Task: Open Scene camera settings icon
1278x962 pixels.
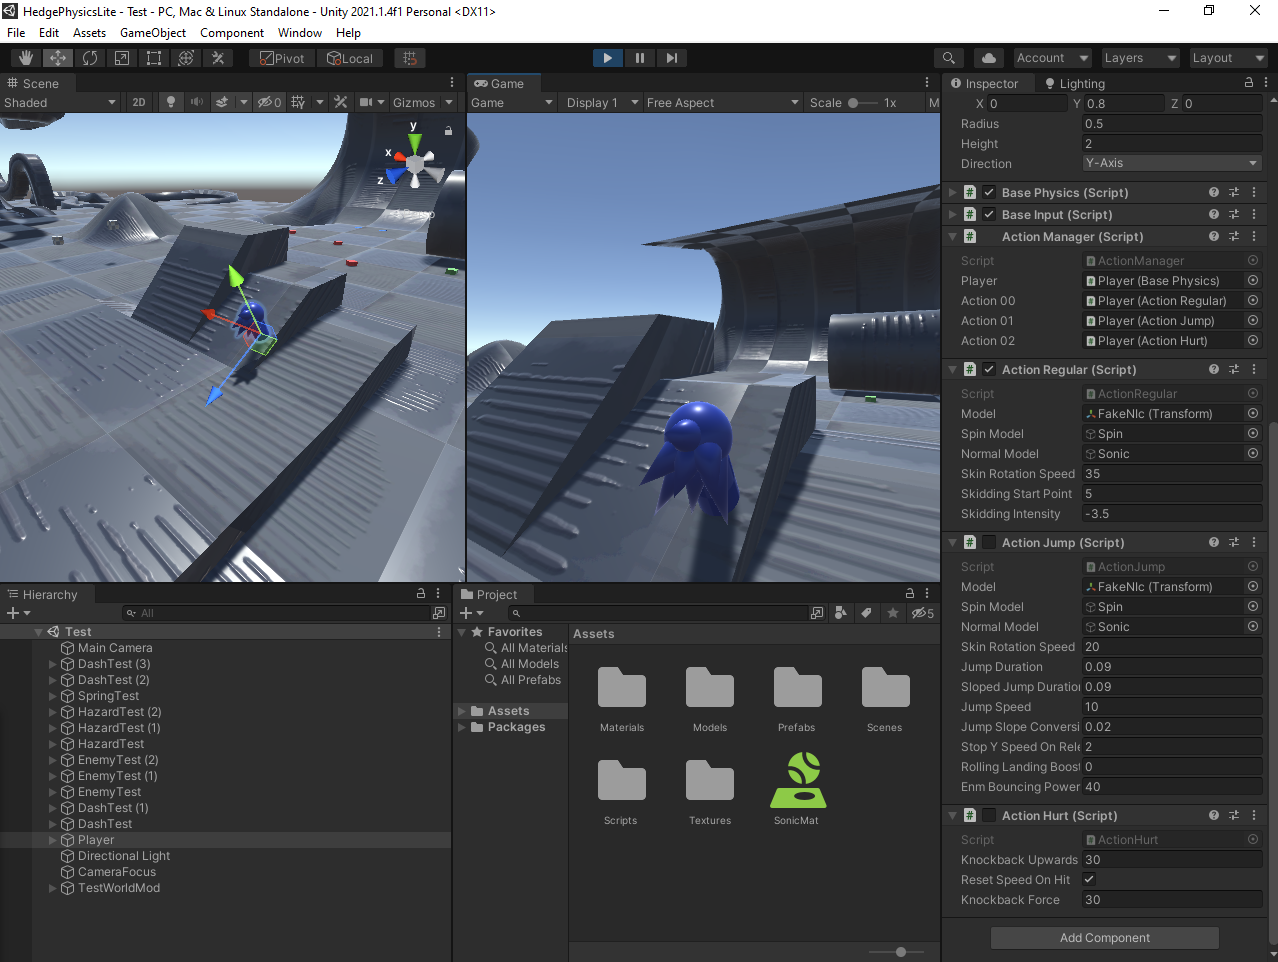Action: click(x=366, y=102)
